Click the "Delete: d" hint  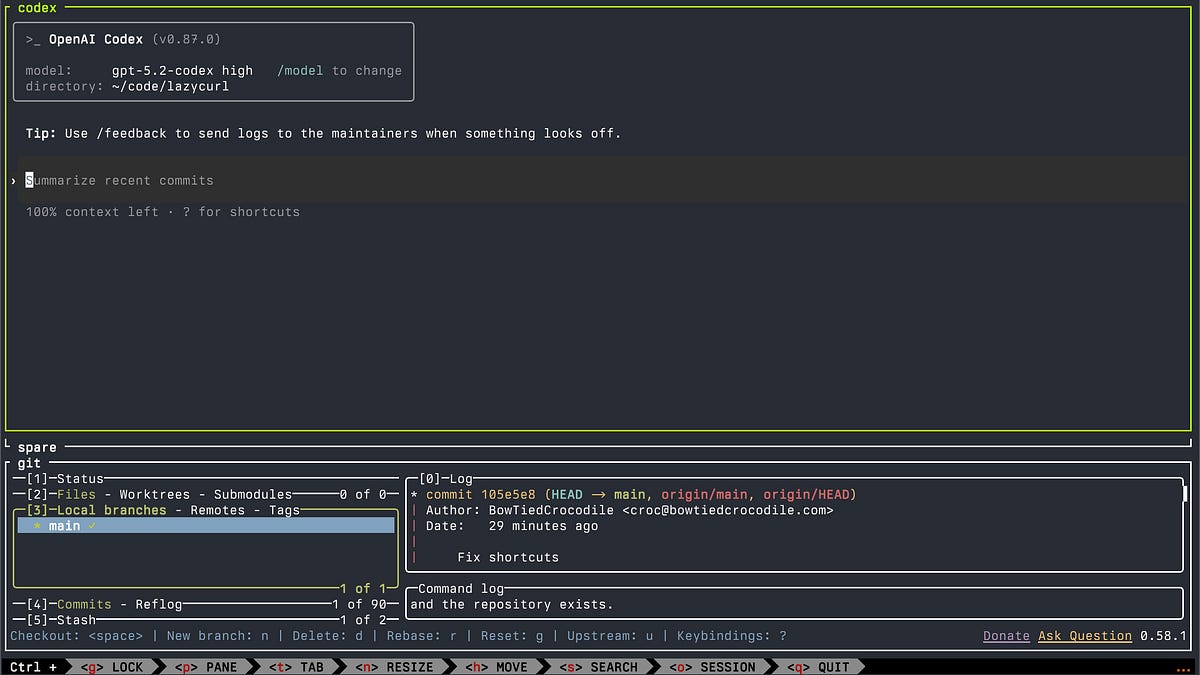(328, 635)
